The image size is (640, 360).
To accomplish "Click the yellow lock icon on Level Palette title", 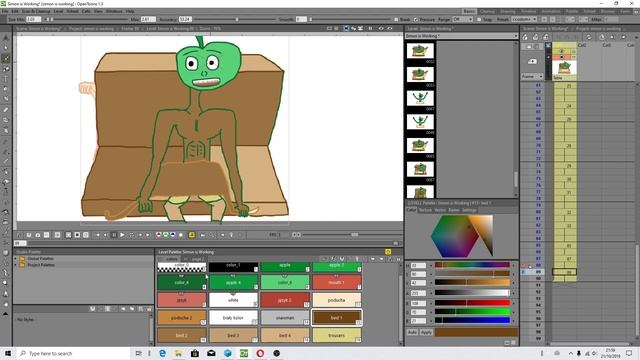I will (388, 252).
